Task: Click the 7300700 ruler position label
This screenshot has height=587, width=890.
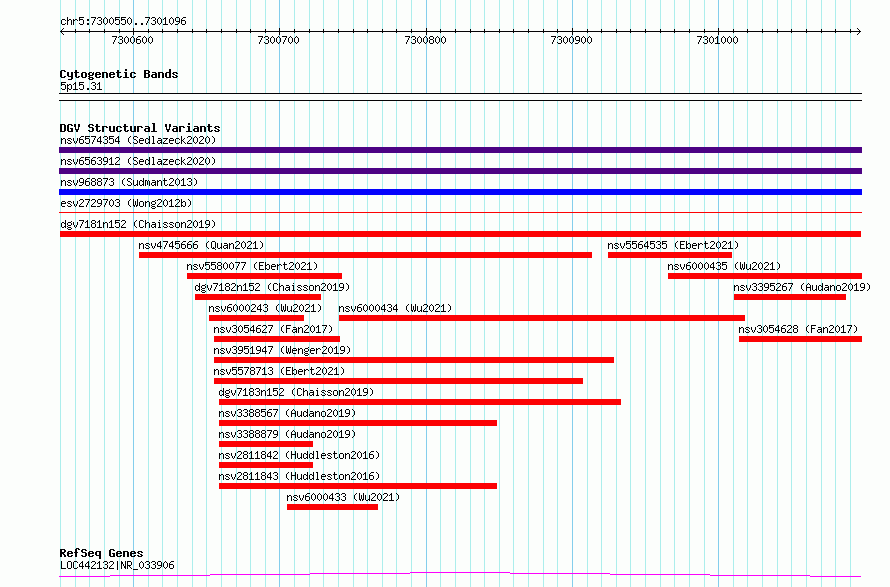Action: pos(278,40)
